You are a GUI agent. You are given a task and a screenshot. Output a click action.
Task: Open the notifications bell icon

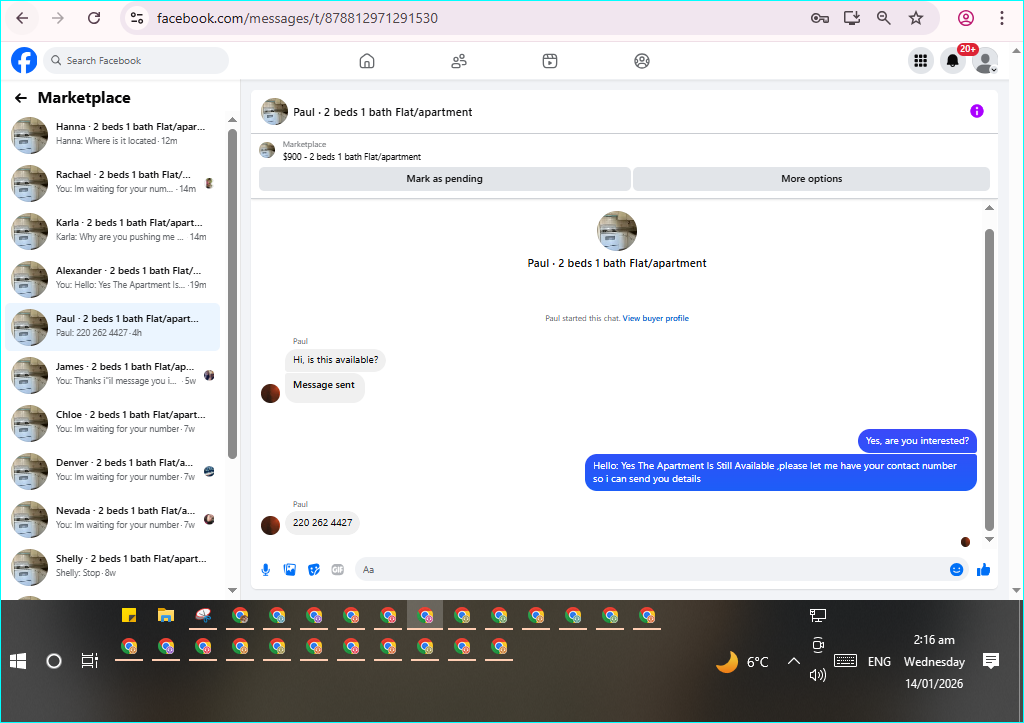[953, 61]
